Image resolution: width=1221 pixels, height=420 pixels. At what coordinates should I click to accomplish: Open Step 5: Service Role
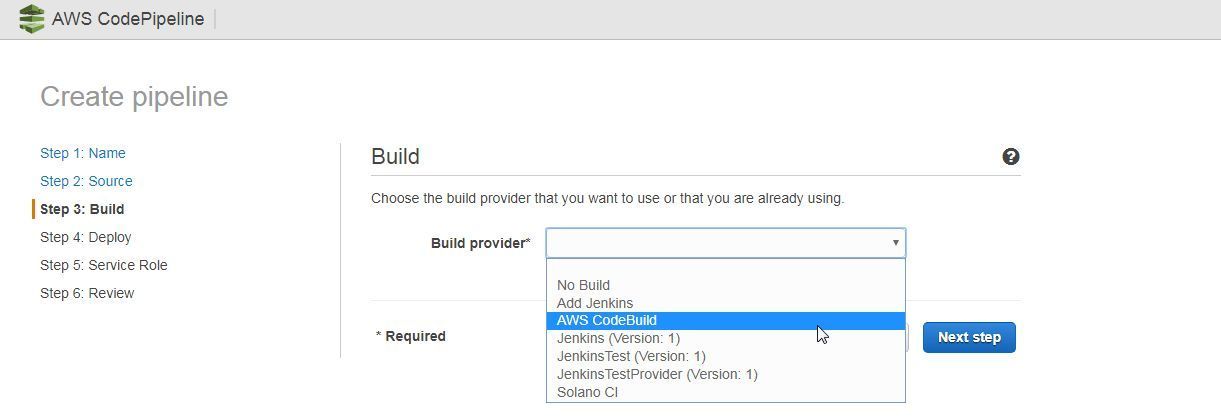pos(104,265)
